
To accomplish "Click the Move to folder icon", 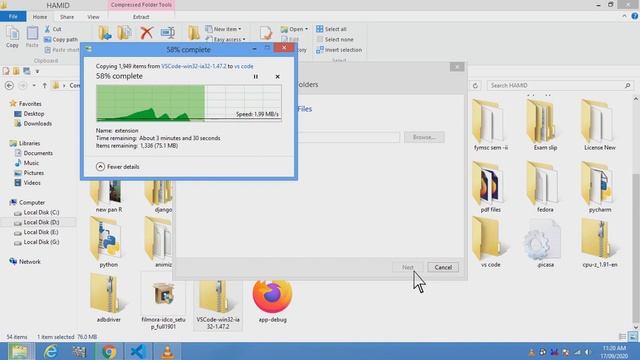I will coord(104,33).
